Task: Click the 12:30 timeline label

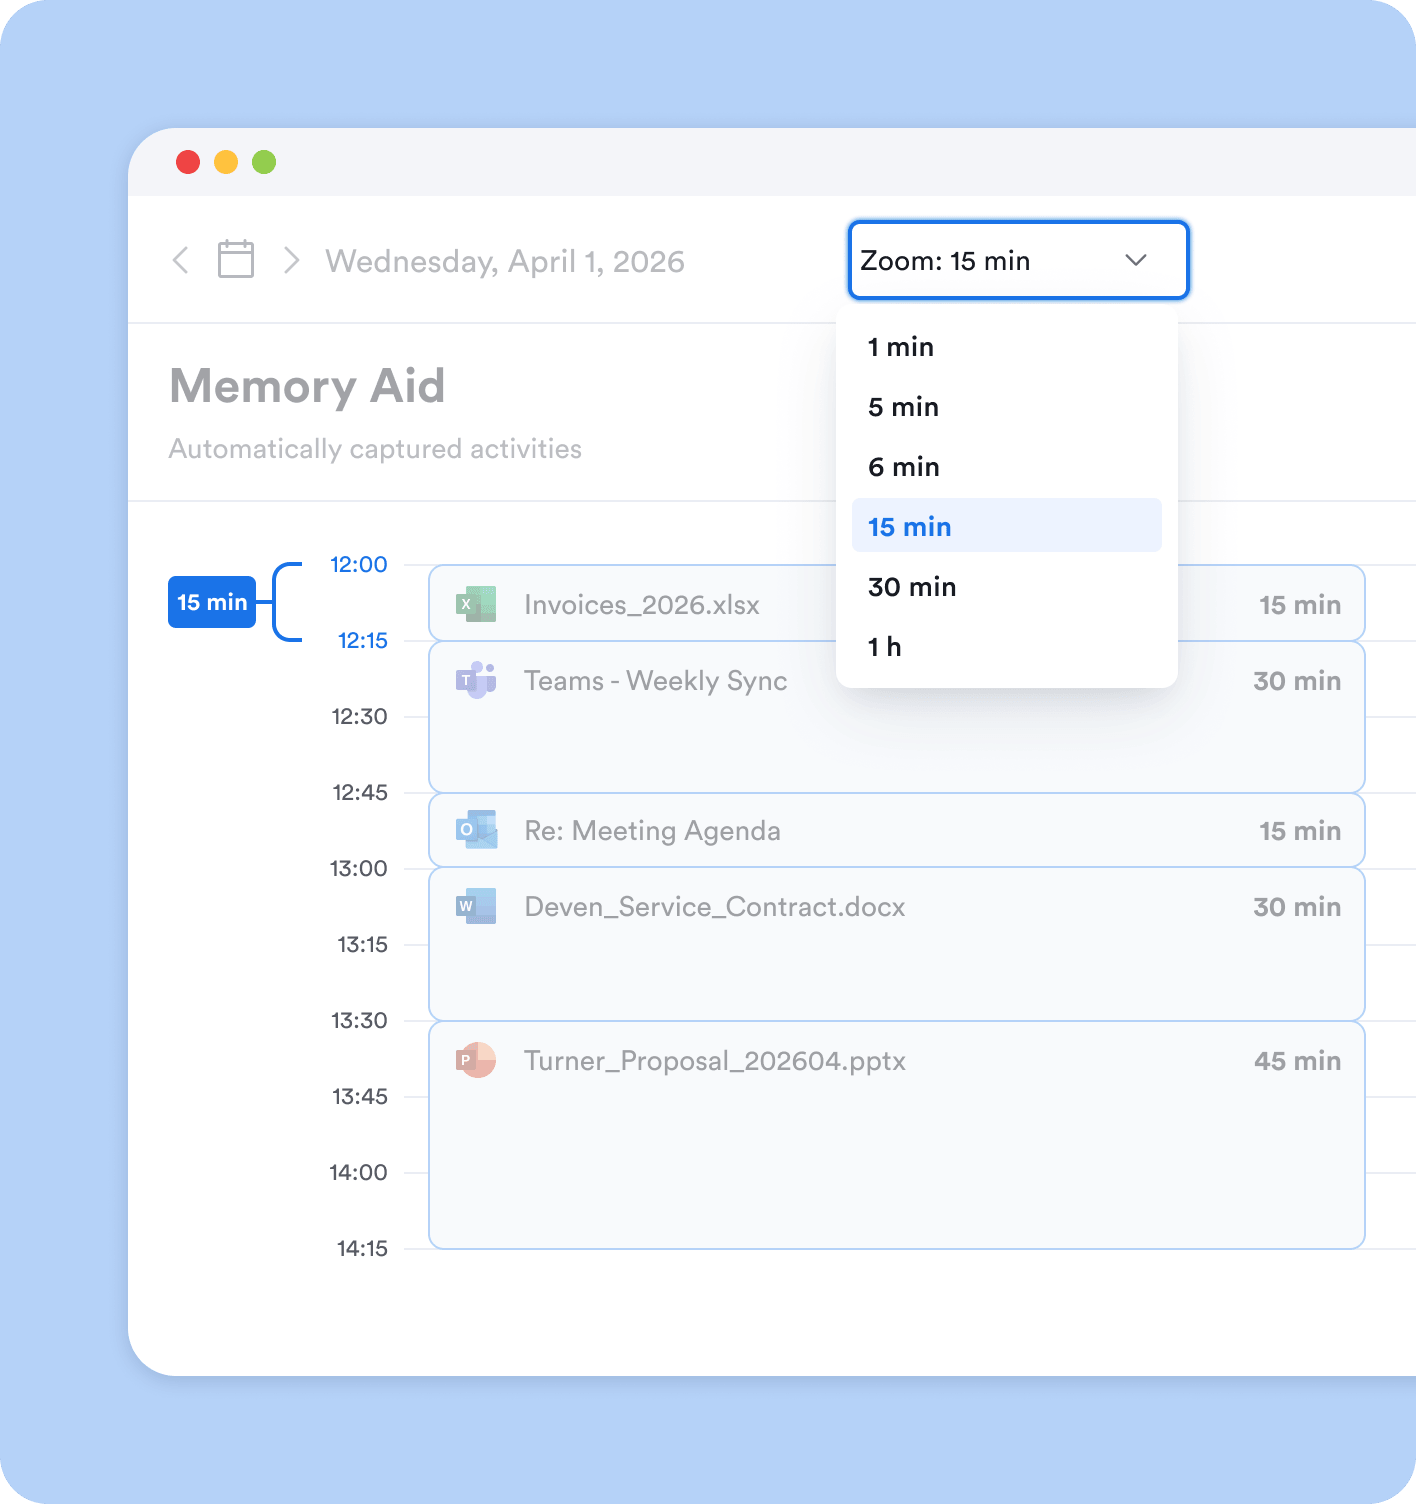Action: pos(359,716)
